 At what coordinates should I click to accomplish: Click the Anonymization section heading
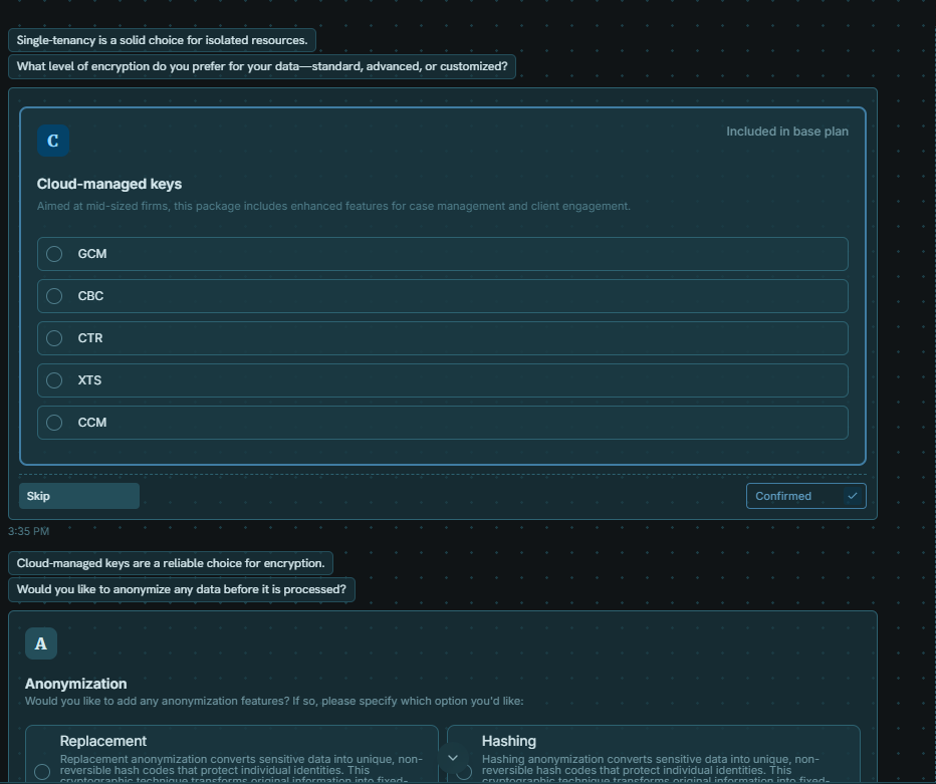click(x=76, y=684)
